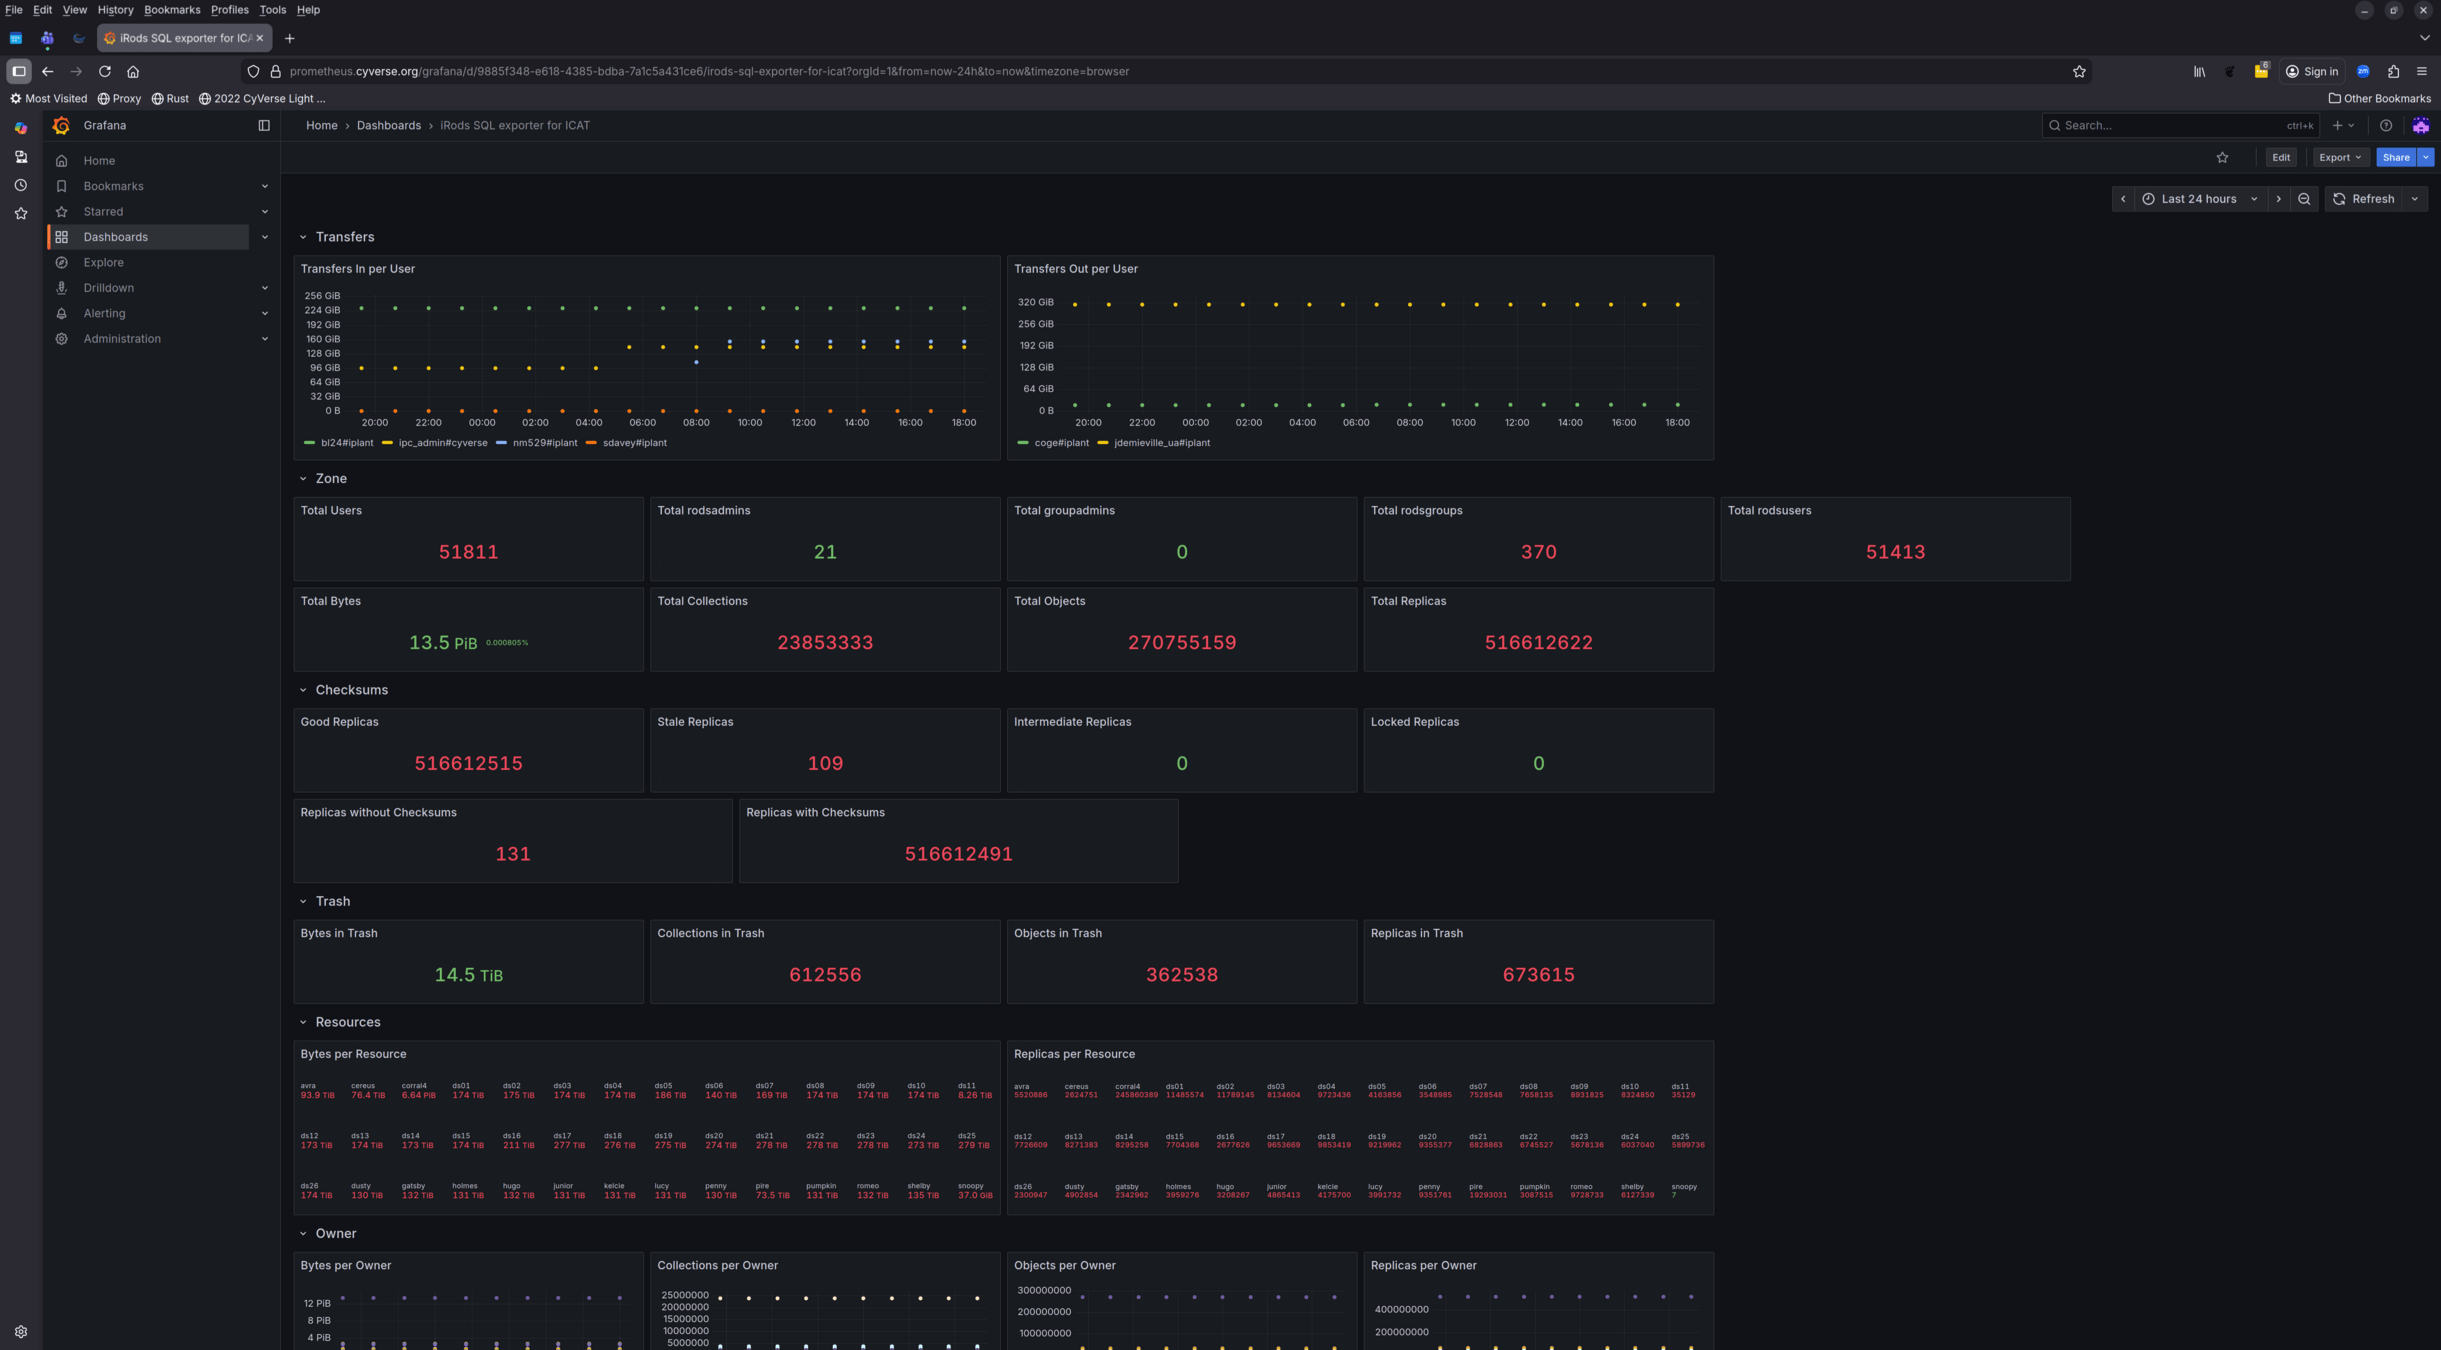Open the Export dropdown
The width and height of the screenshot is (2441, 1350).
pos(2339,157)
